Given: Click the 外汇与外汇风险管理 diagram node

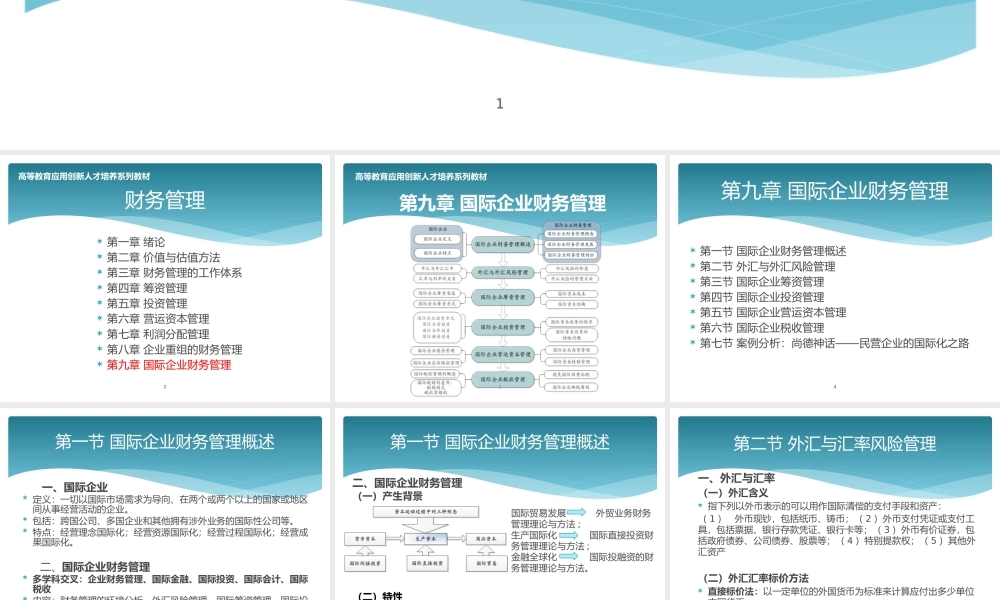Looking at the screenshot, I should 503,272.
